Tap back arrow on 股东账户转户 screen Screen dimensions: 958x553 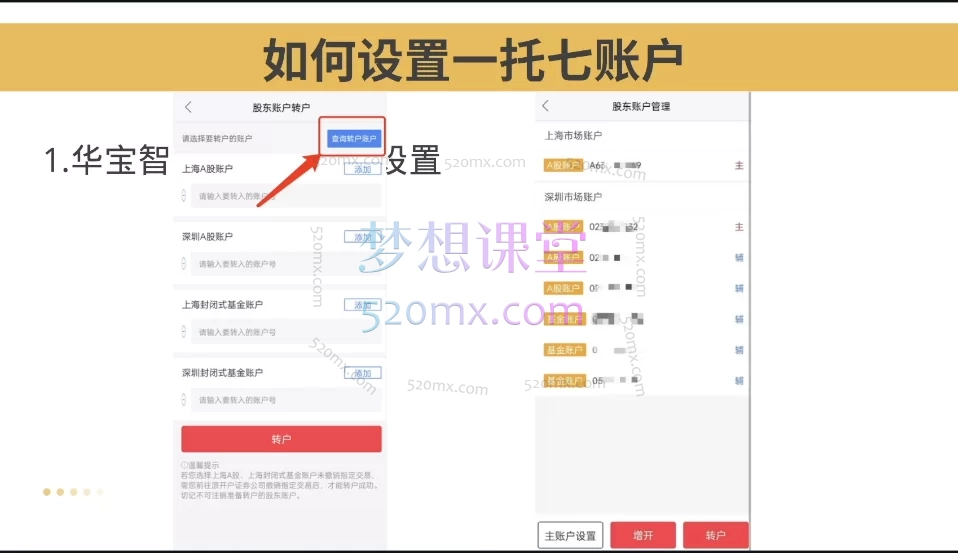pos(188,107)
